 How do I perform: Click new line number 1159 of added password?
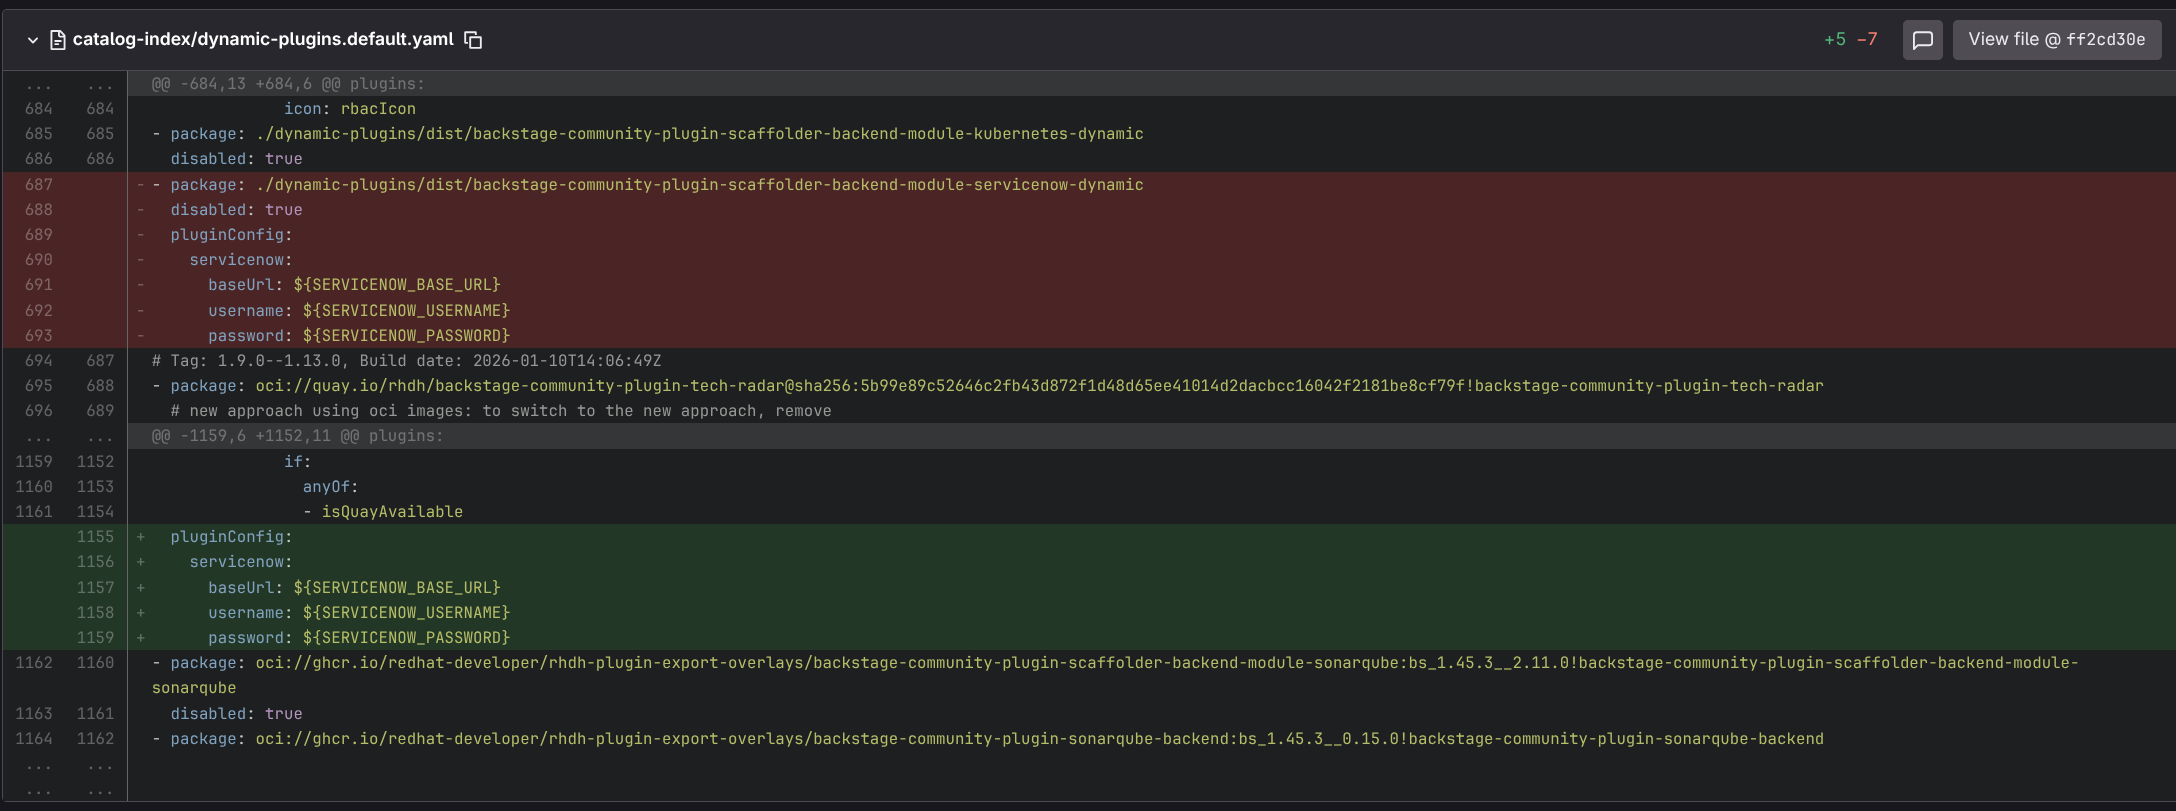point(95,638)
